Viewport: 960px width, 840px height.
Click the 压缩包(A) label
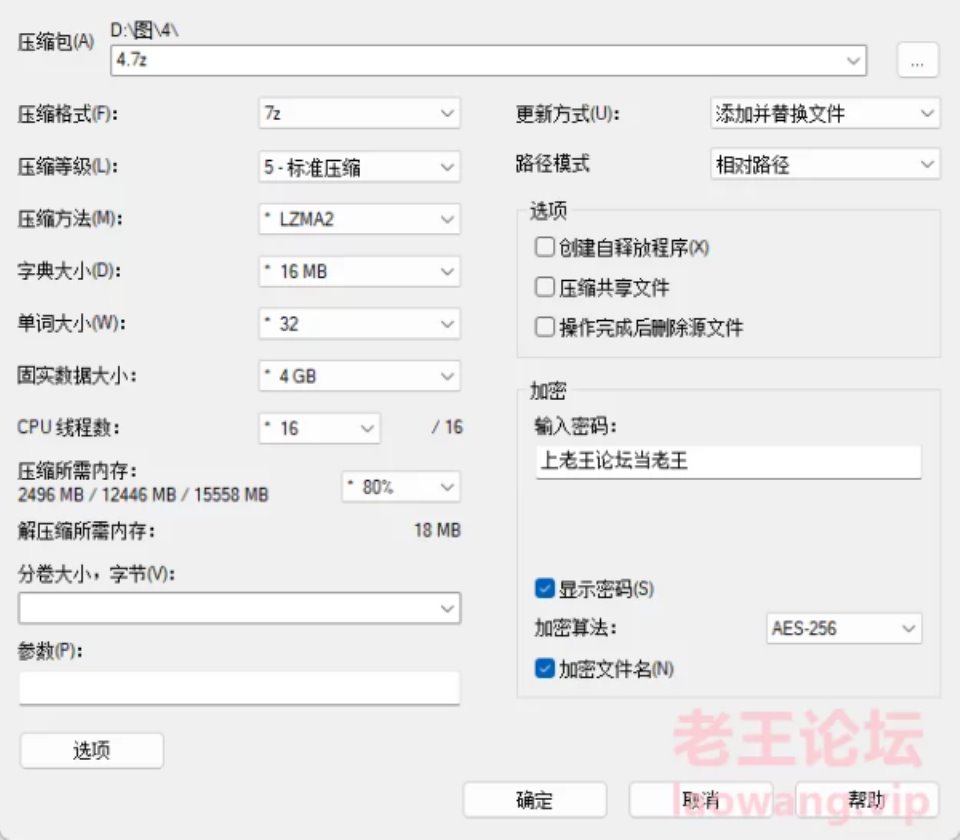(x=56, y=42)
